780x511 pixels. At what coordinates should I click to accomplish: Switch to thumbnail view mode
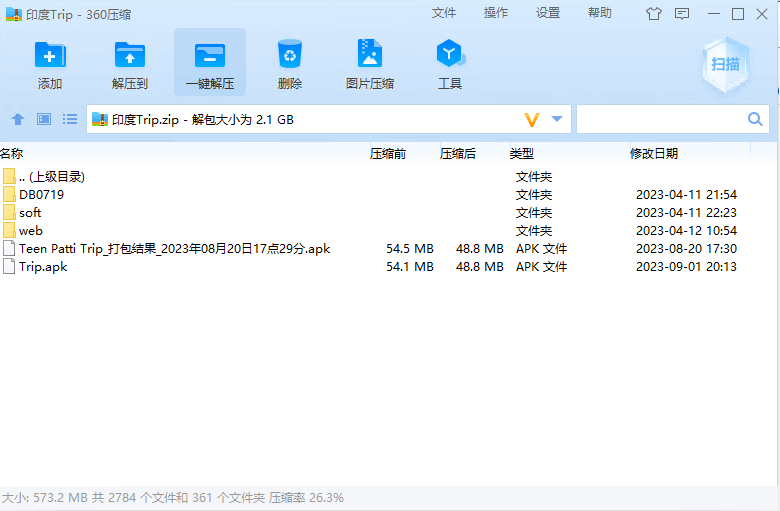coord(44,120)
